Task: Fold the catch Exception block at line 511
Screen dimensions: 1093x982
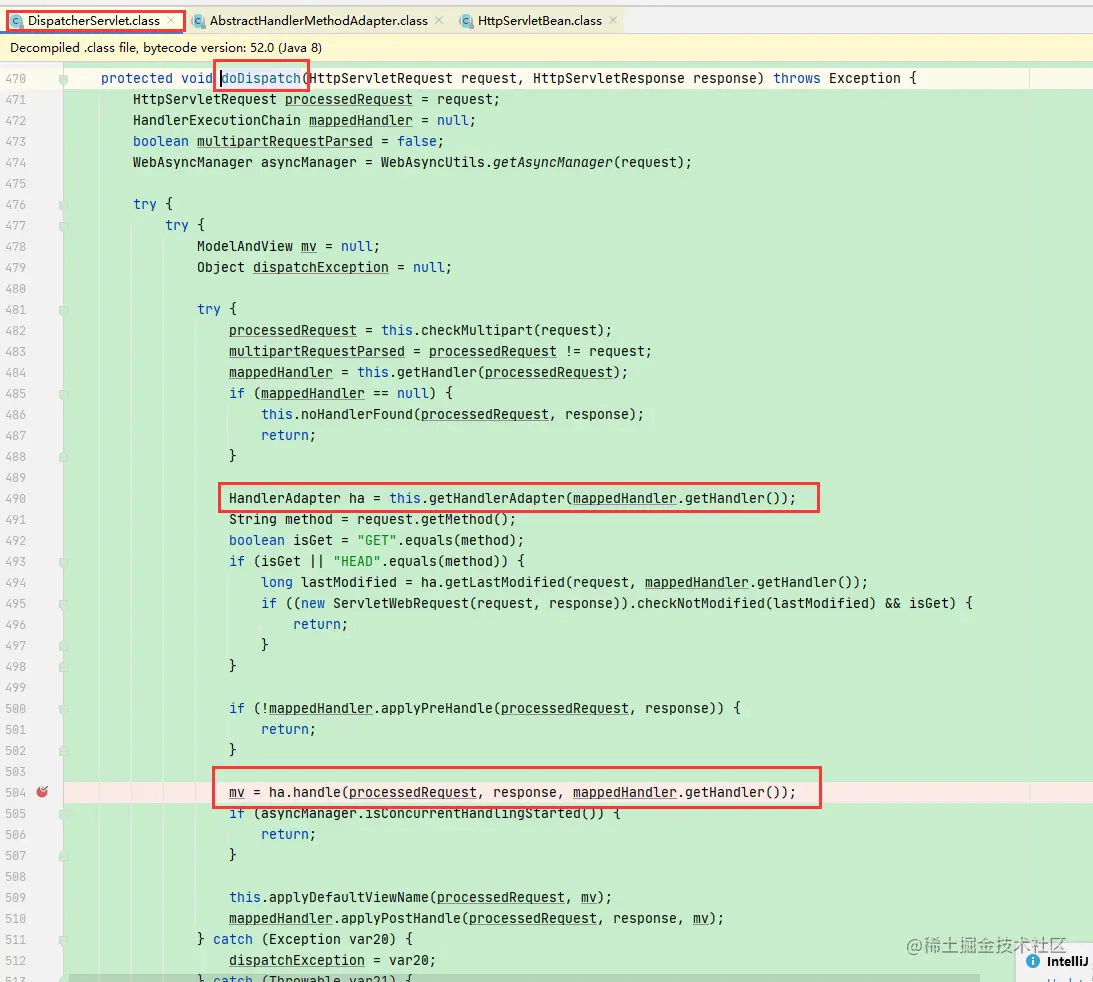Action: (x=63, y=939)
